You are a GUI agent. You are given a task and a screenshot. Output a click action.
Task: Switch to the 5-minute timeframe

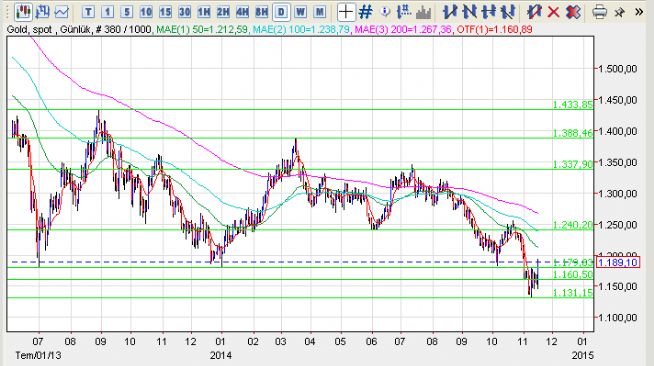(127, 12)
